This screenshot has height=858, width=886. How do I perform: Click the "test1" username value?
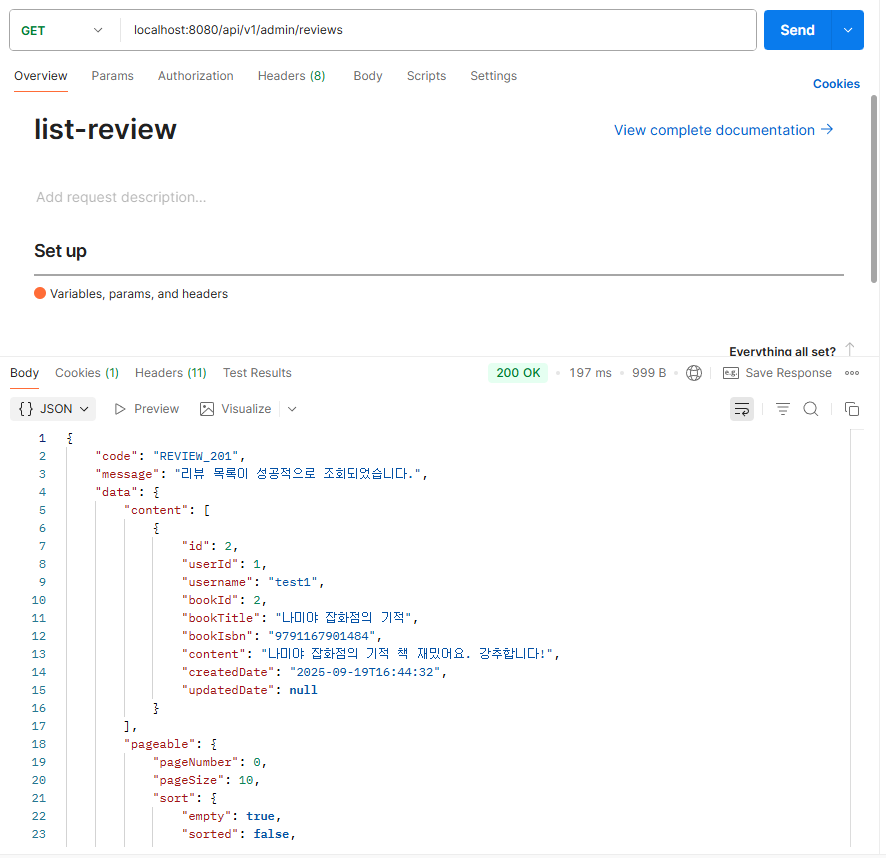tap(293, 582)
